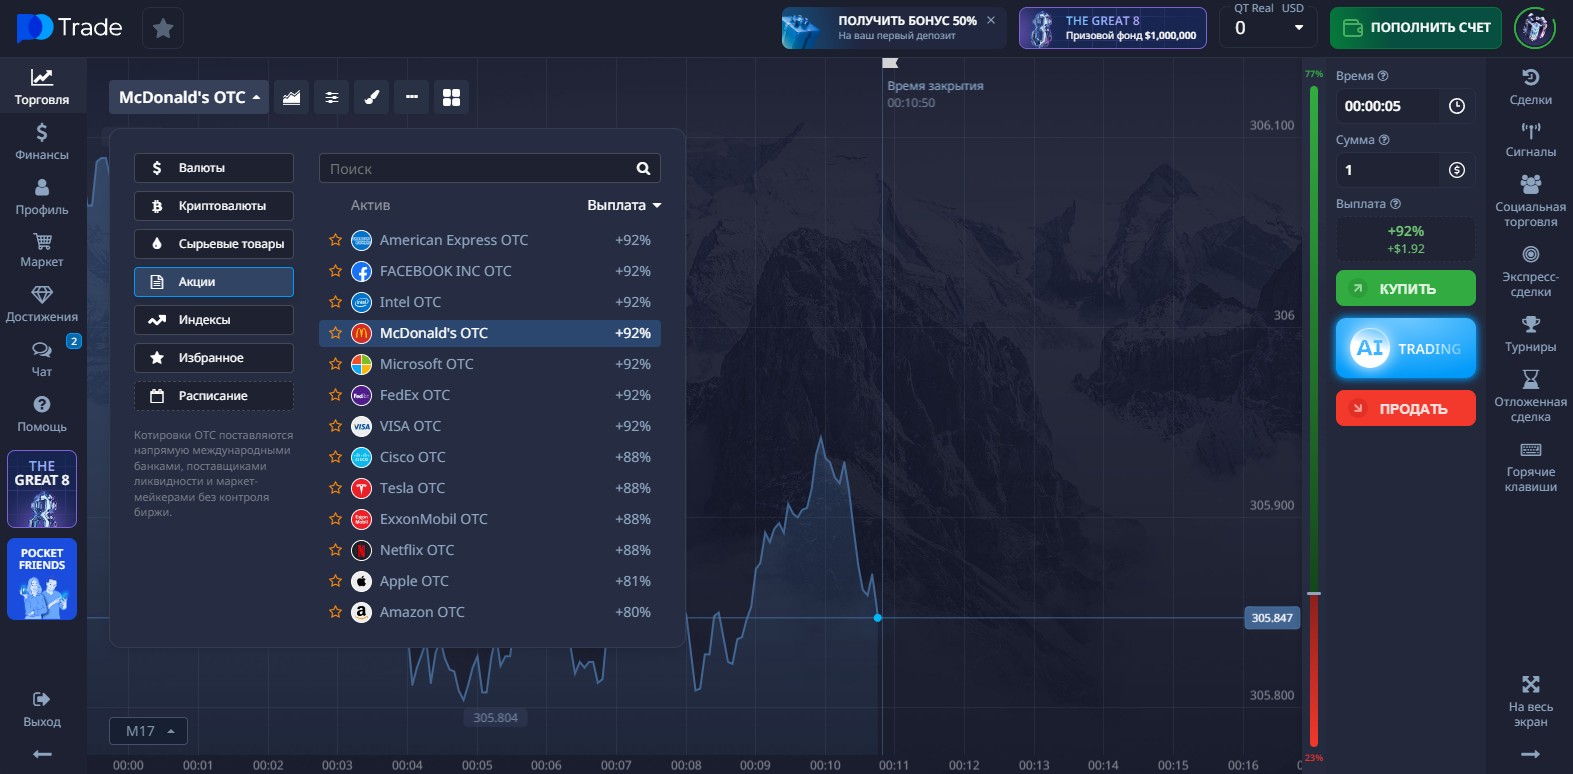This screenshot has height=774, width=1573.
Task: Click the КУПИТЬ buy button
Action: tap(1406, 288)
